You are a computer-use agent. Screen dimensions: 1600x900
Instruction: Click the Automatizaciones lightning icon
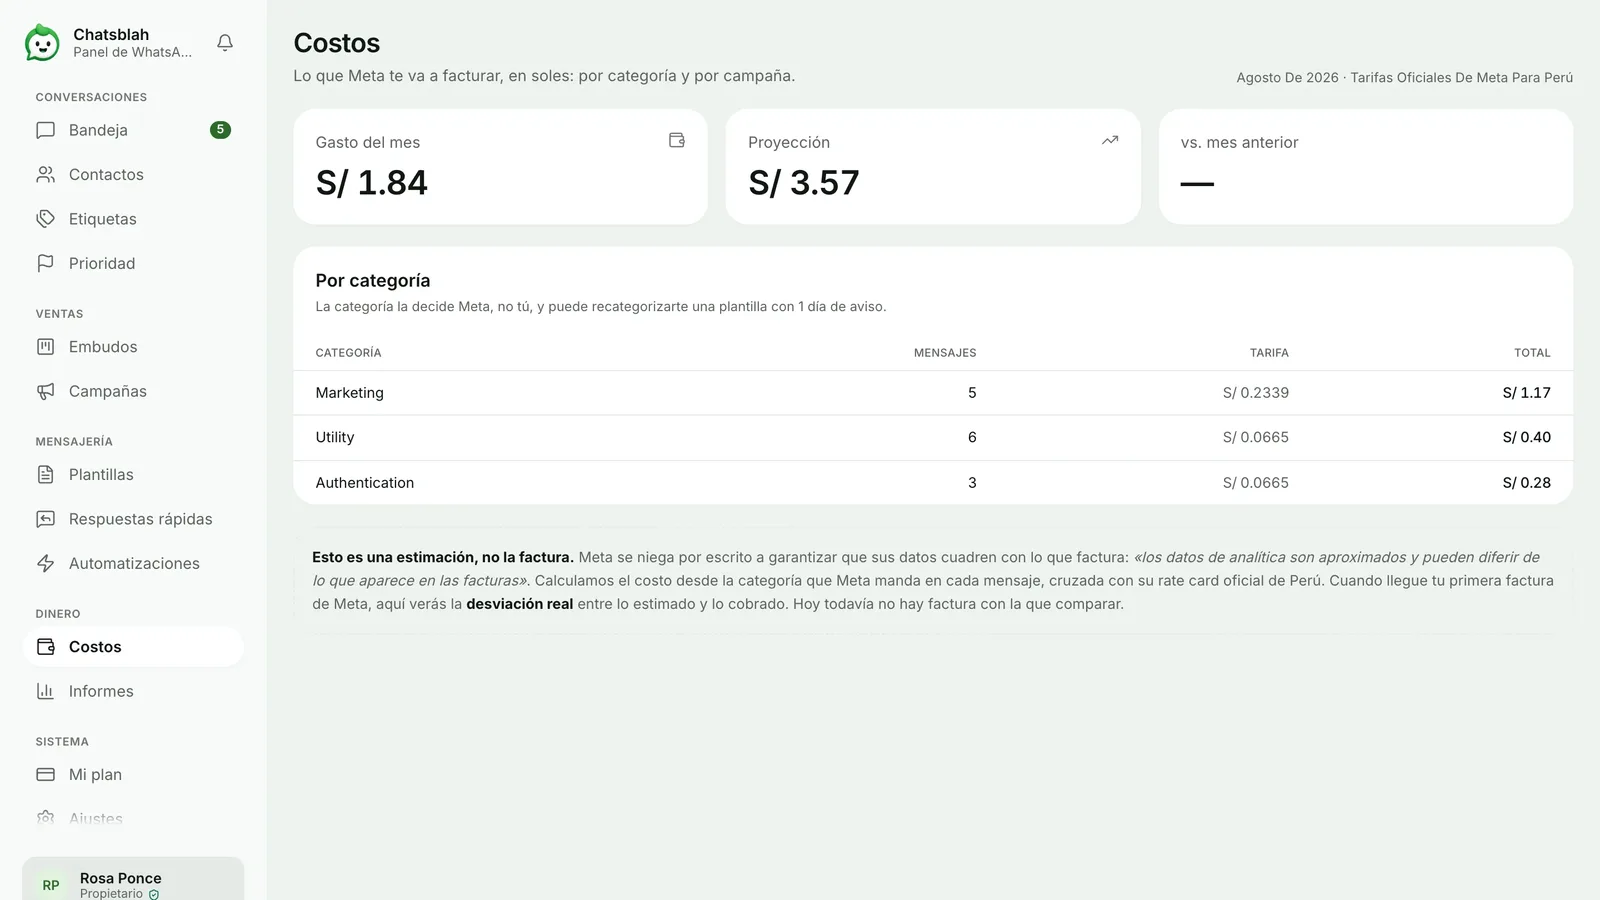tap(46, 563)
